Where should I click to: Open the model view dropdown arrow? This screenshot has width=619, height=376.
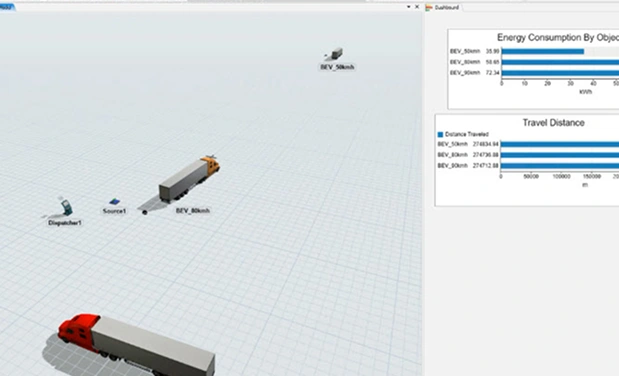(x=409, y=7)
